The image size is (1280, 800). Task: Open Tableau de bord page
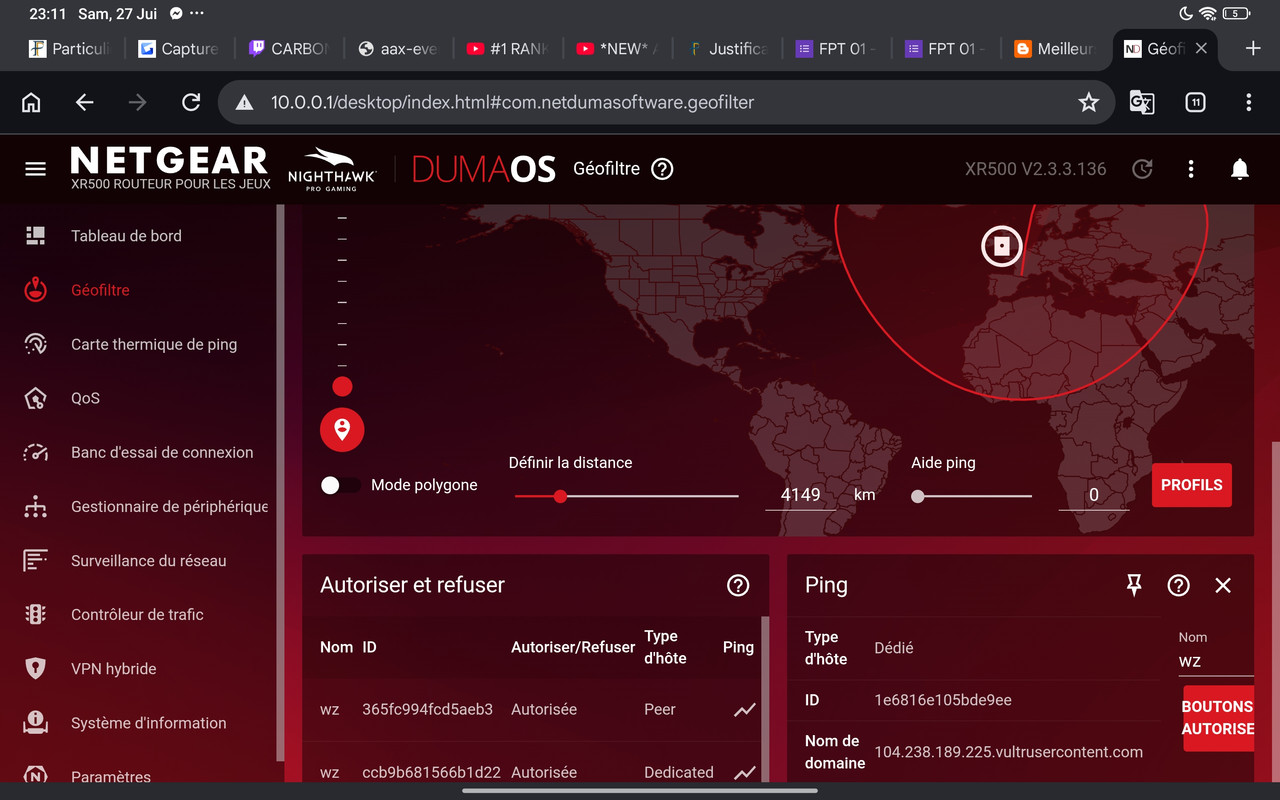tap(126, 236)
